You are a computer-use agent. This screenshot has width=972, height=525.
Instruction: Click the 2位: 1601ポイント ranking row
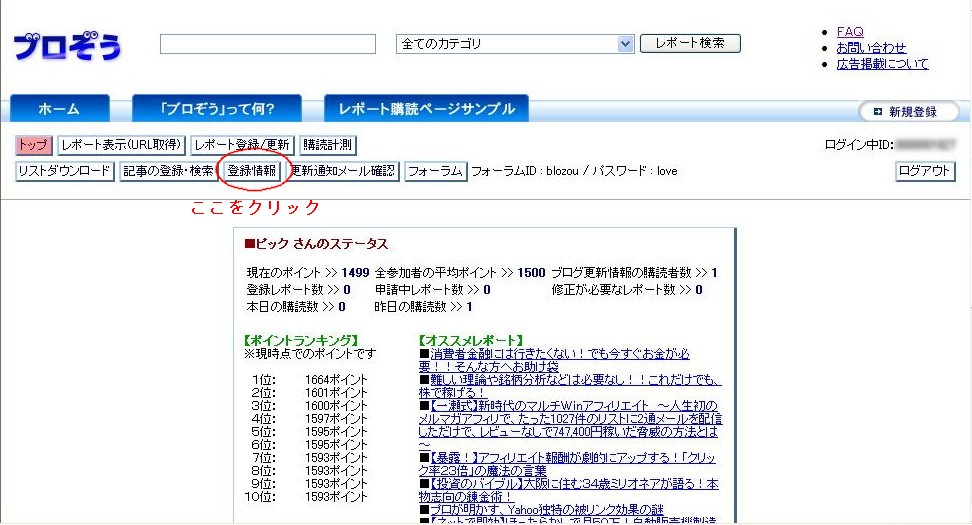click(309, 392)
